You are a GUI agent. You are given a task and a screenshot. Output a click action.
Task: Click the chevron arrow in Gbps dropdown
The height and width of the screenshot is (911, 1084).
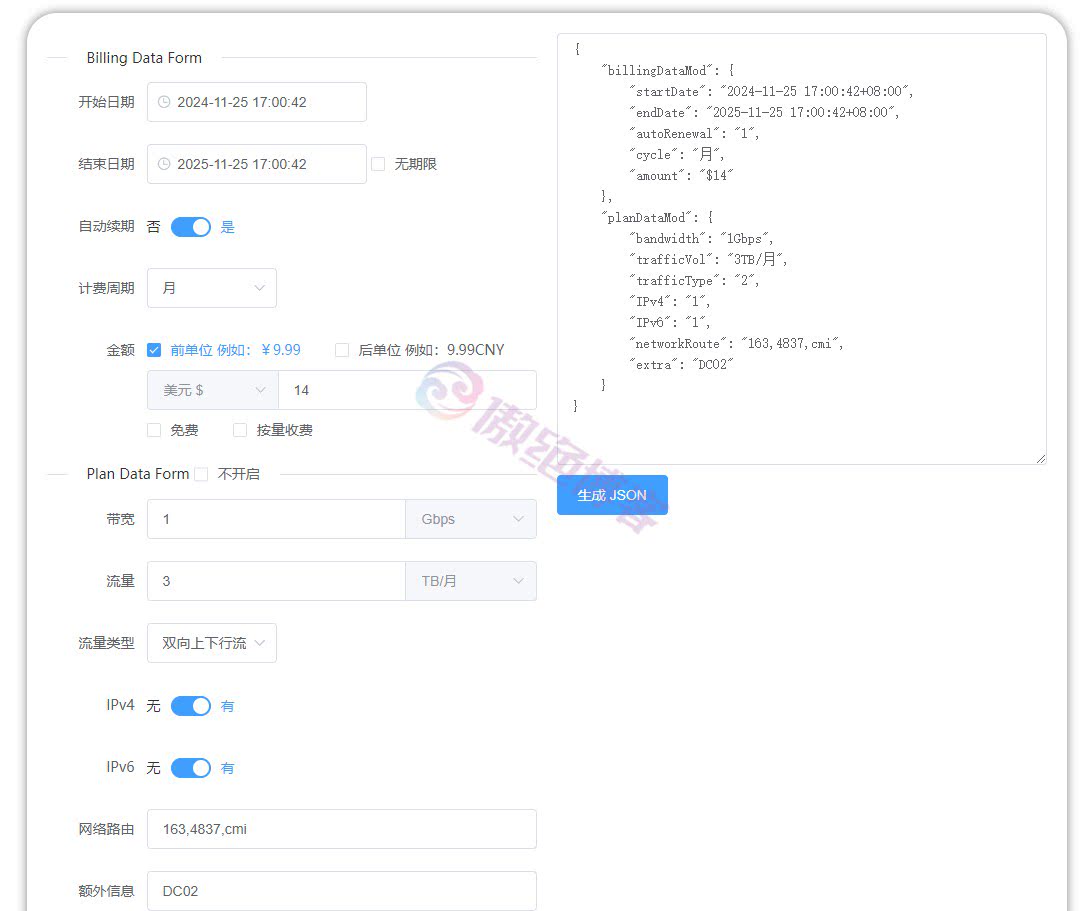(x=518, y=519)
